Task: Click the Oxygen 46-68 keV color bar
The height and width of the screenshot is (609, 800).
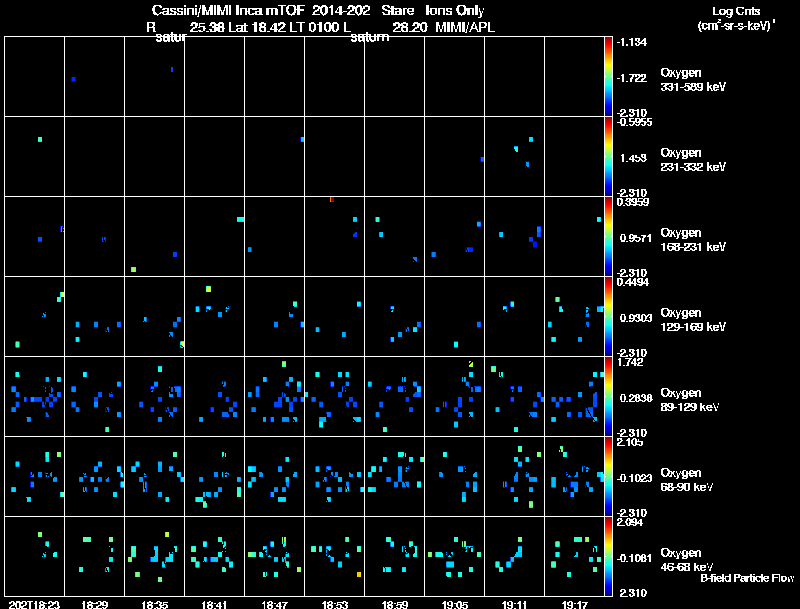Action: click(609, 556)
